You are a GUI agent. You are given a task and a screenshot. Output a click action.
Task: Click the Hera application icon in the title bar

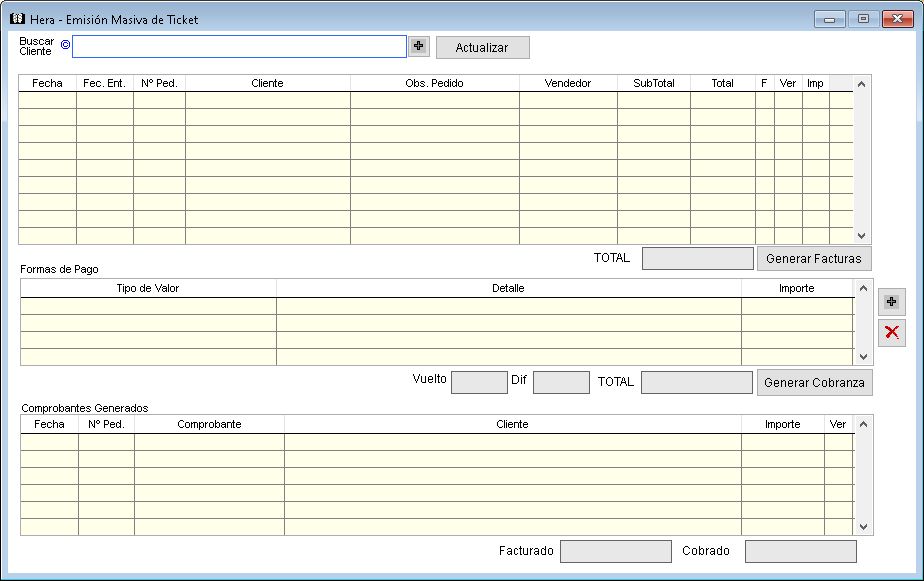tap(16, 19)
